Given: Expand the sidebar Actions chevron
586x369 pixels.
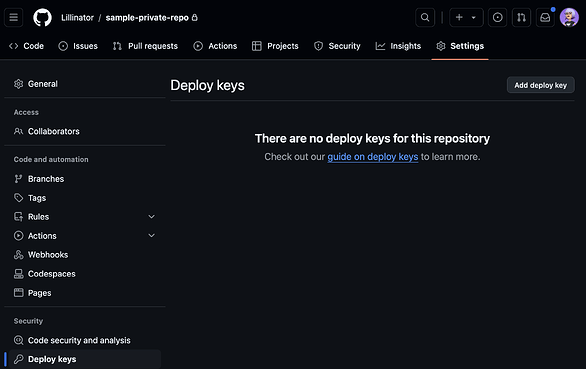Looking at the screenshot, I should pyautogui.click(x=151, y=236).
